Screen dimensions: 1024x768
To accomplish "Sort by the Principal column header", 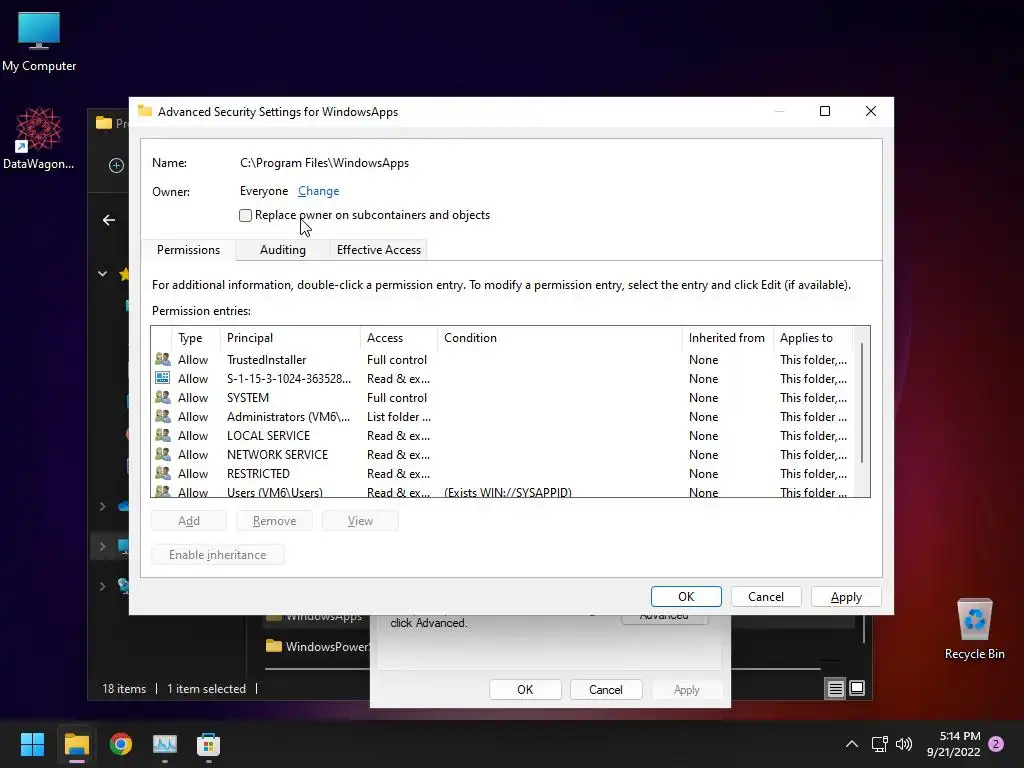I will [291, 338].
